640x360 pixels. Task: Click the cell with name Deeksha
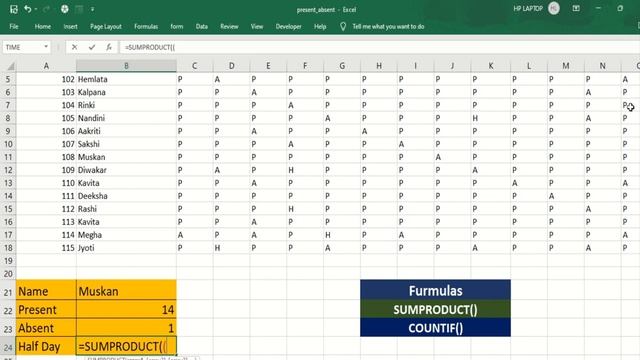[126, 196]
